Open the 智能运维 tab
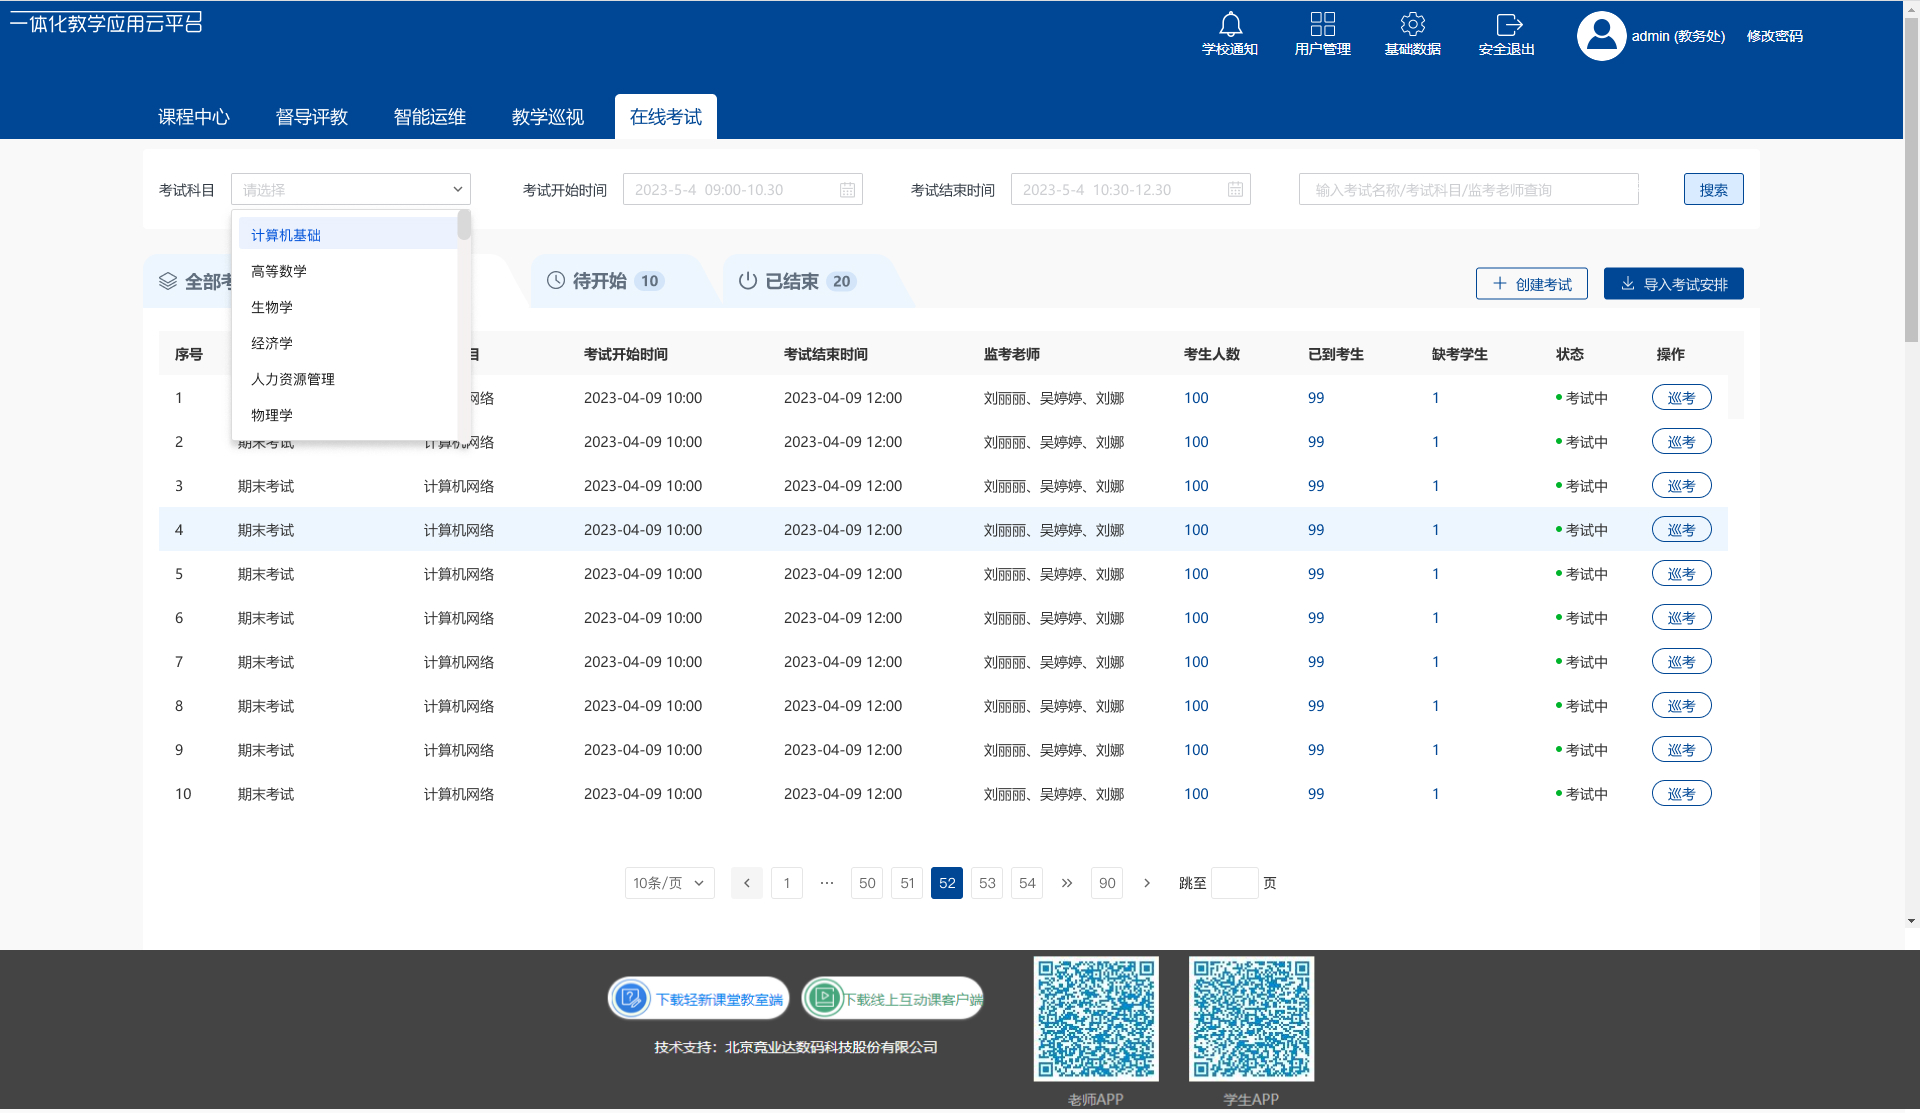Viewport: 1920px width, 1113px height. [x=430, y=117]
